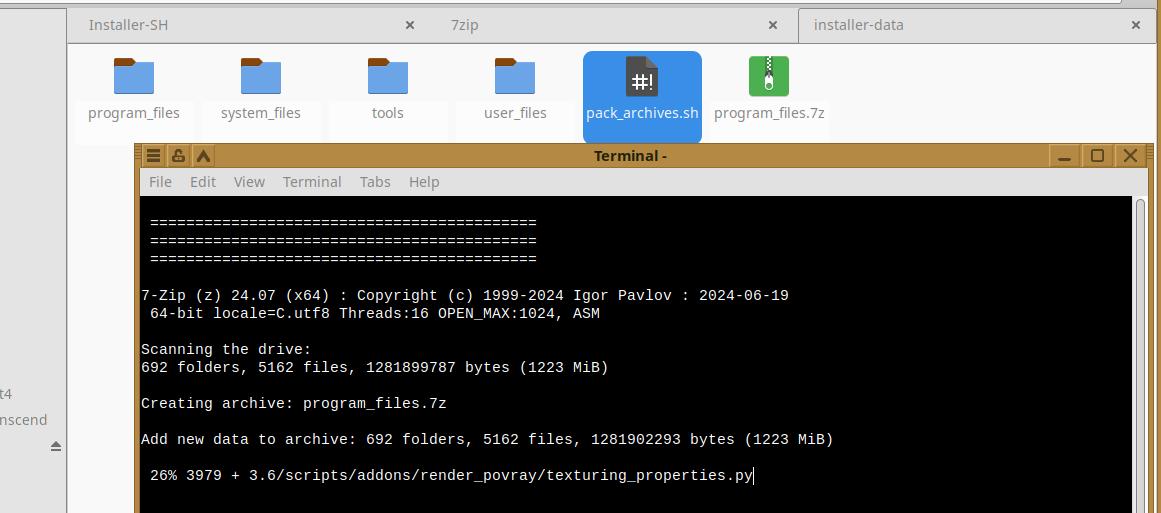Viewport: 1161px width, 513px height.
Task: Close the Installer-SH tab
Action: 409,25
